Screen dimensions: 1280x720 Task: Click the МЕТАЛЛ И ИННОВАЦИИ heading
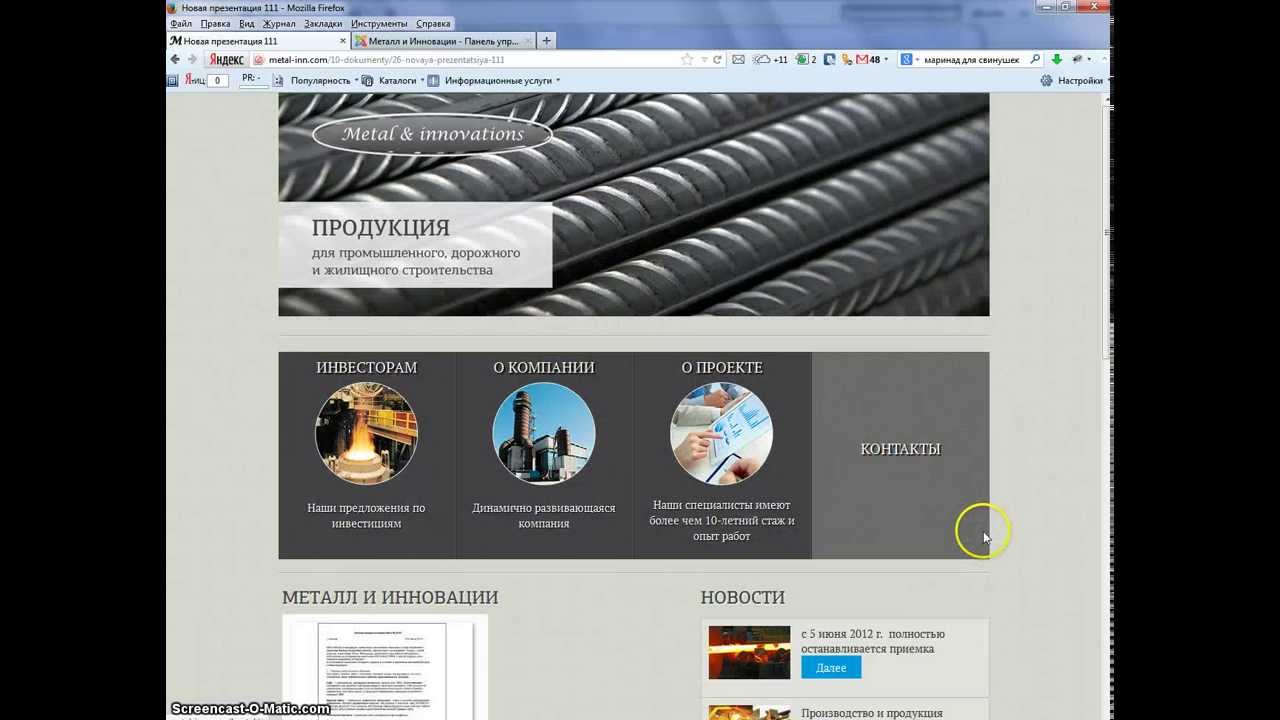click(x=390, y=598)
